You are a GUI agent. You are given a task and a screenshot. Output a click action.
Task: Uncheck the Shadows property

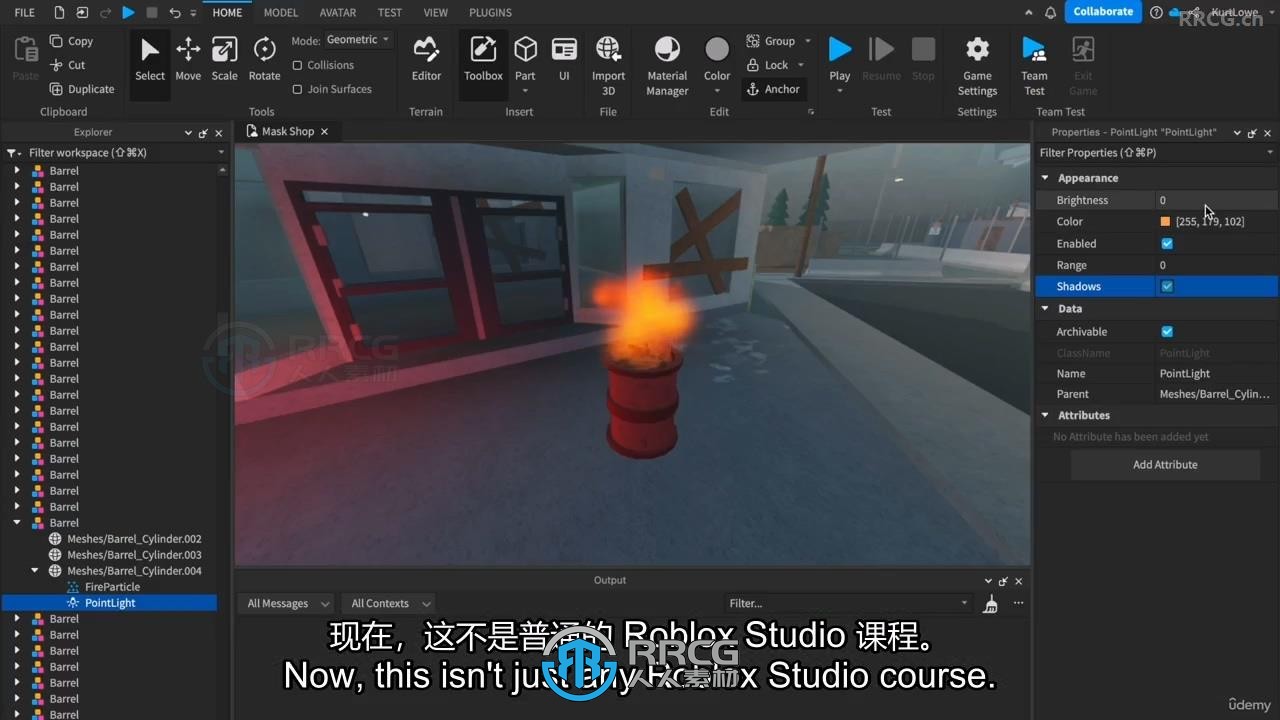pos(1167,286)
